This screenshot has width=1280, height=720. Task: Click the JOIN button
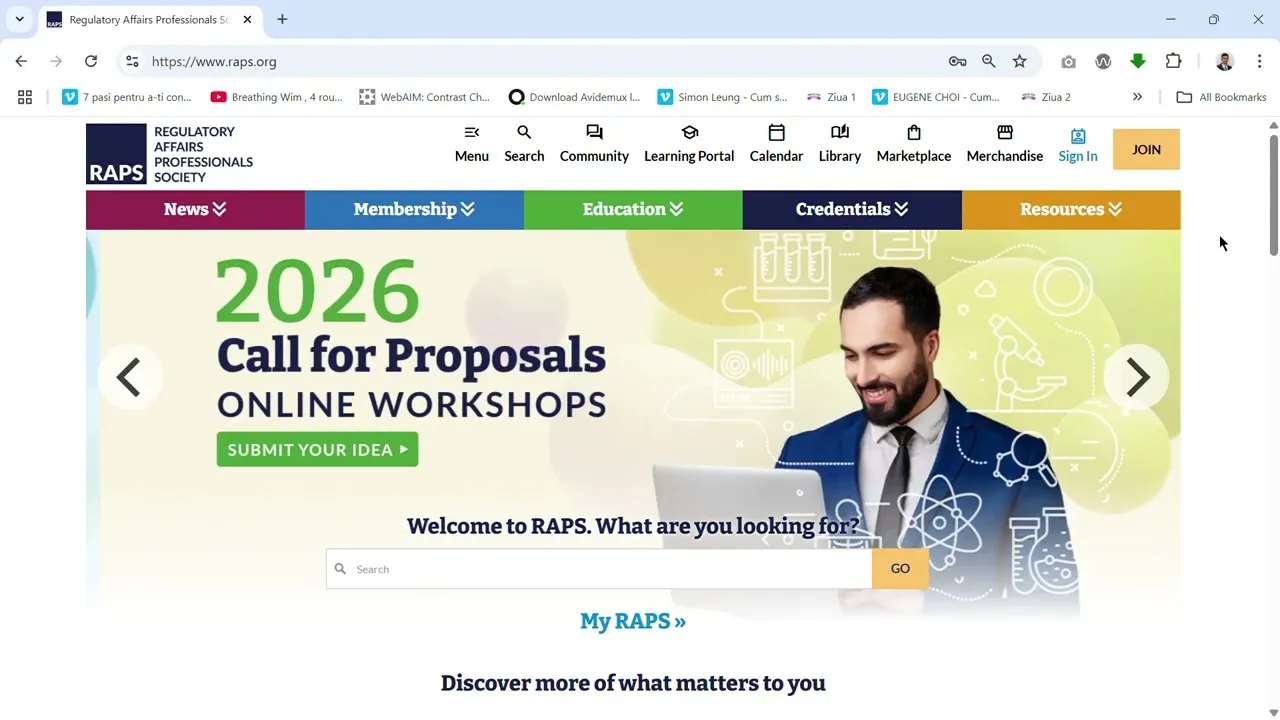coord(1146,149)
